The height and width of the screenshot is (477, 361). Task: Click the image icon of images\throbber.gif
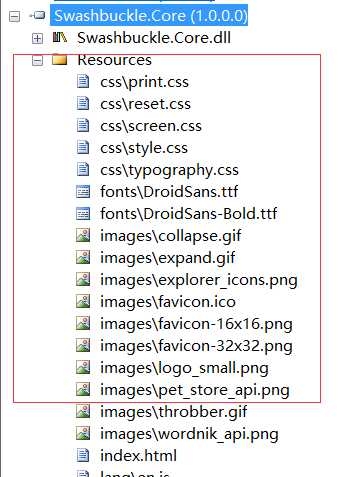click(83, 411)
